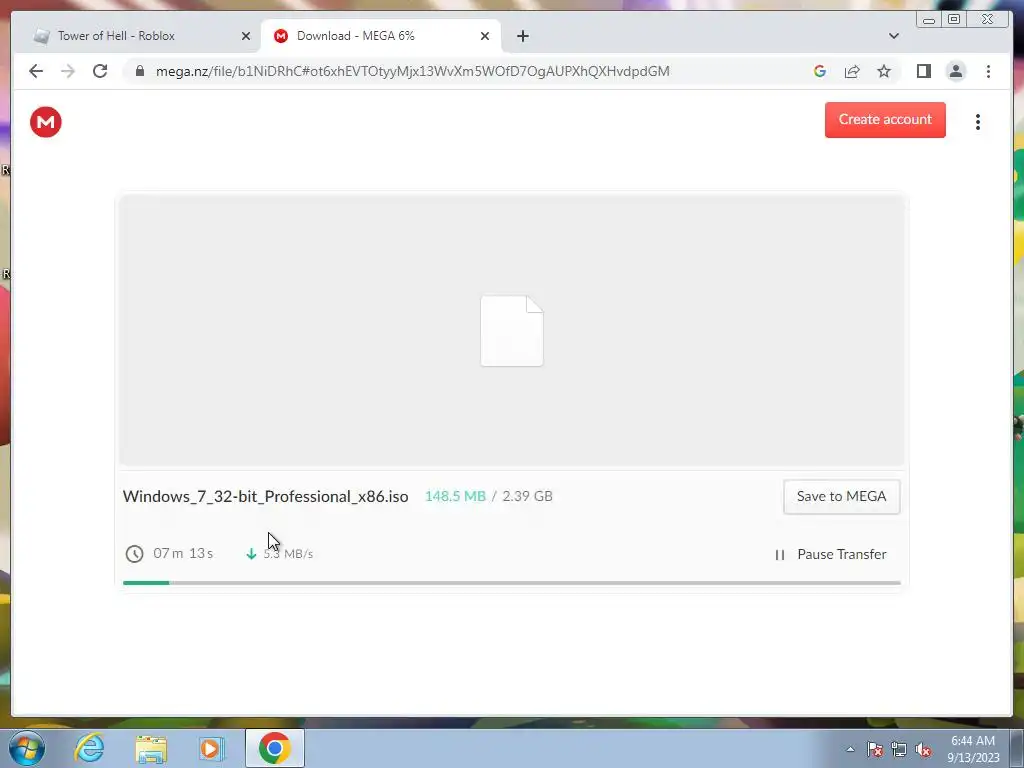Click the browser forward arrow

tap(68, 71)
